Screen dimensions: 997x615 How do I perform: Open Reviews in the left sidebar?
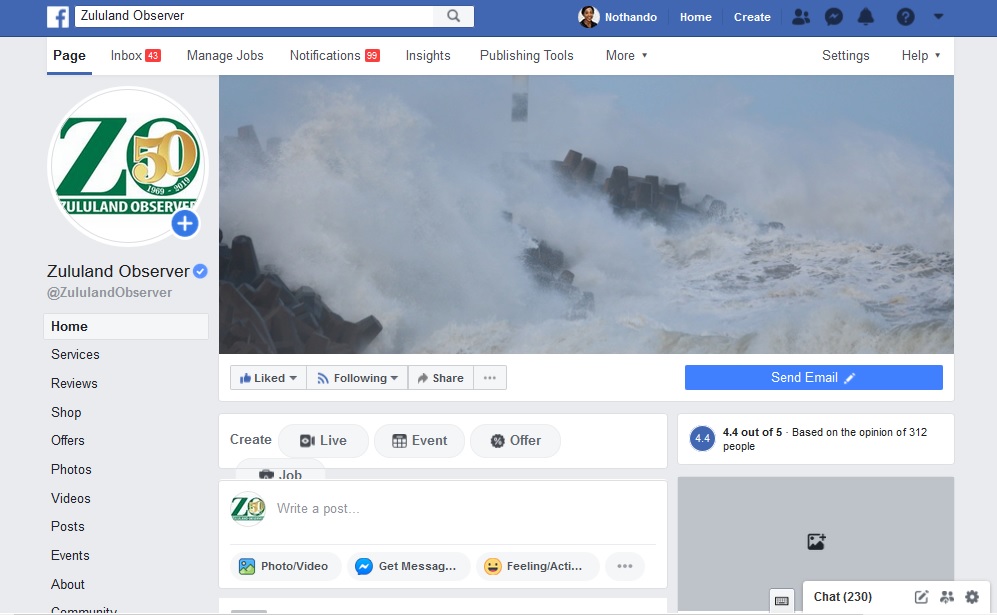click(75, 383)
